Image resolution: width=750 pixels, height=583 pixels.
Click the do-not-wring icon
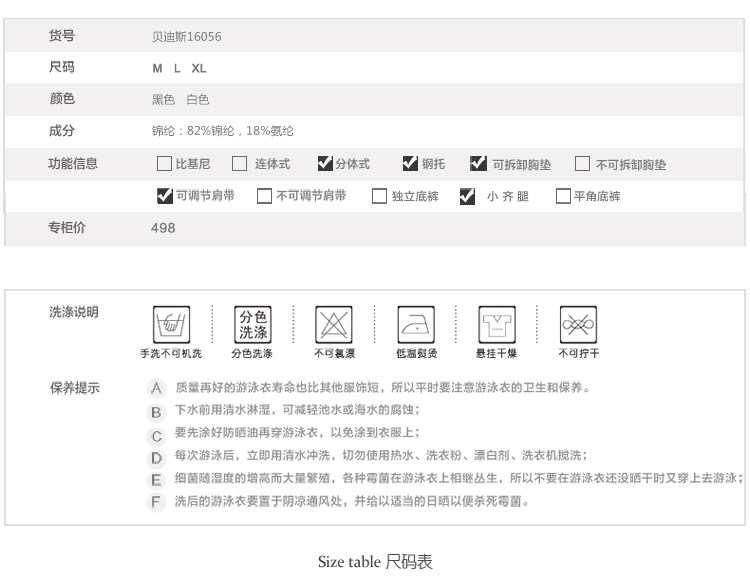[578, 324]
